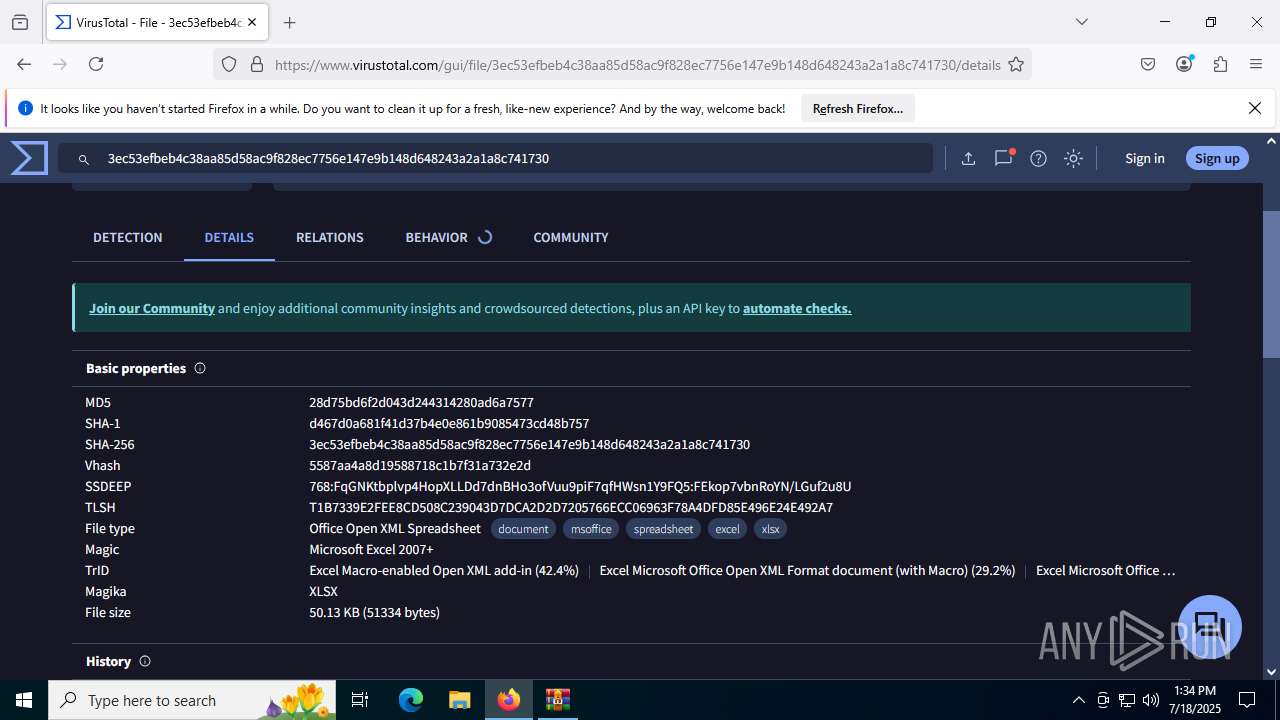
Task: Follow the Join our Community link
Action: point(152,308)
